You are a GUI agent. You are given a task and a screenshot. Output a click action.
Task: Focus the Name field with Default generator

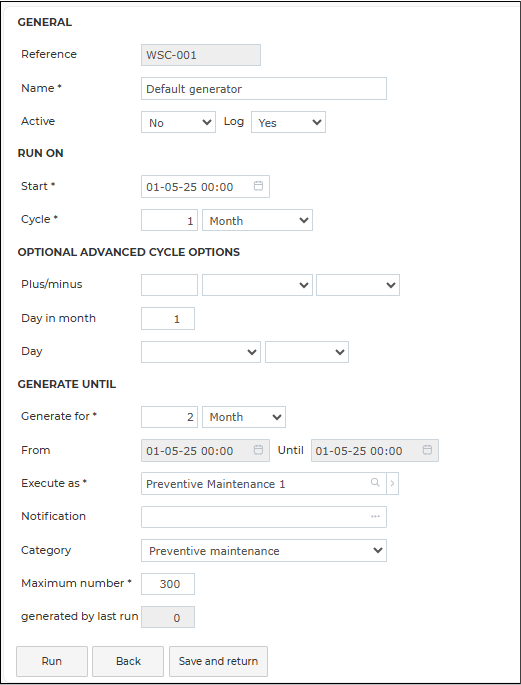264,89
